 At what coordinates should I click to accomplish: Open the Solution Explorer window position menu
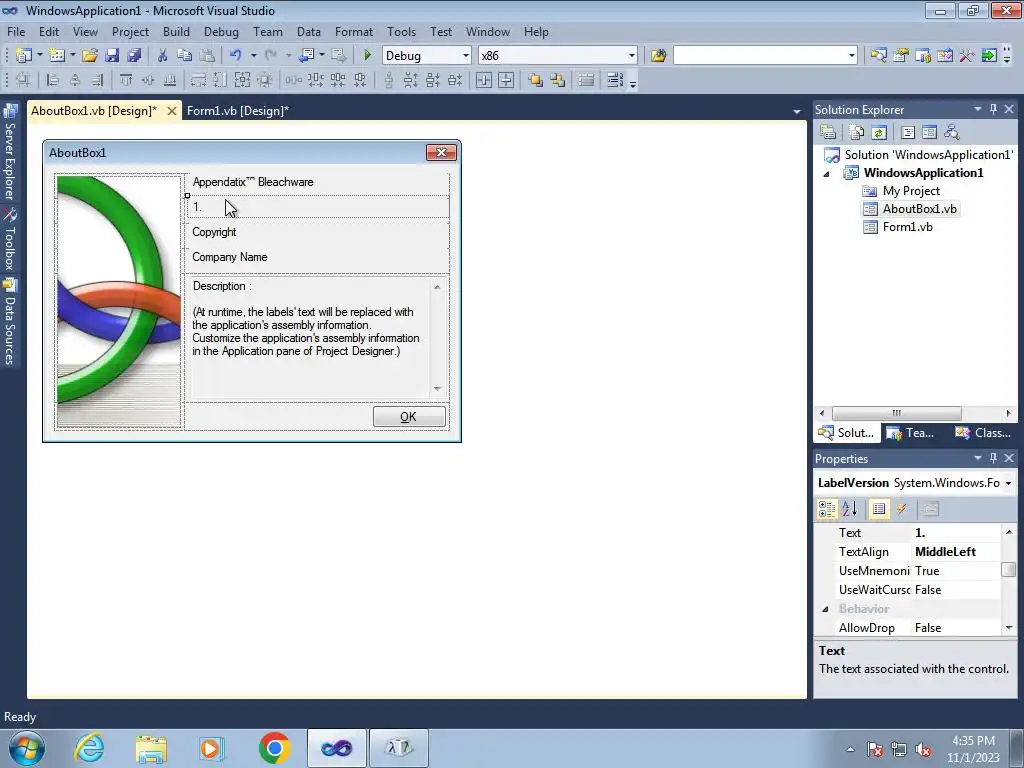978,109
